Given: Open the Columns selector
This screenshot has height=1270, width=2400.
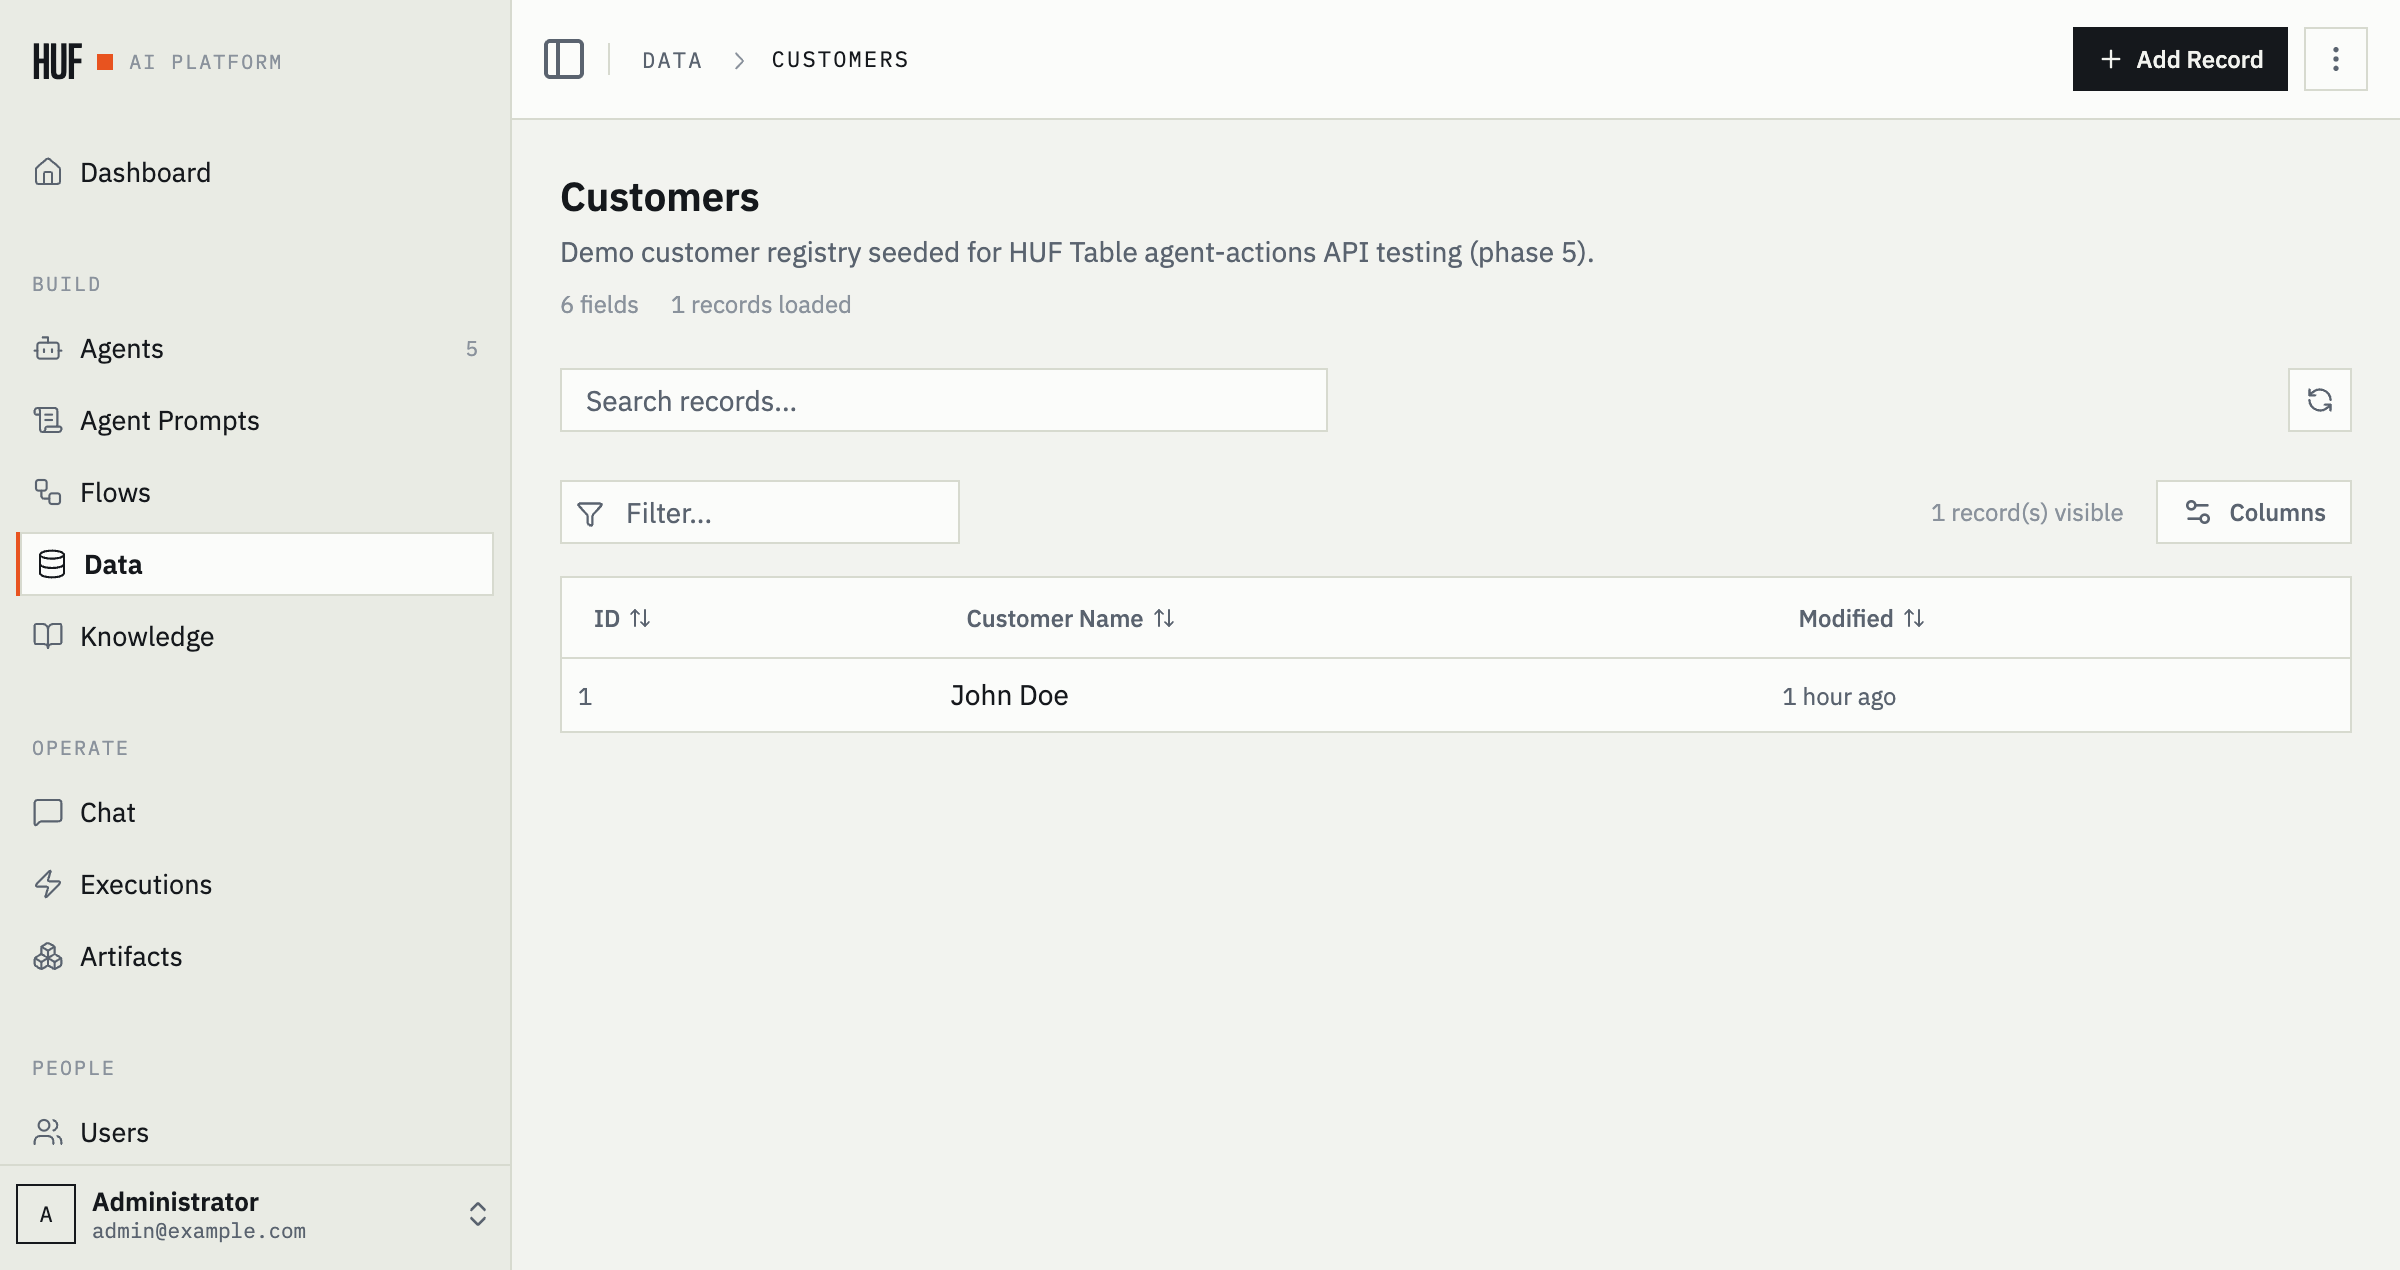Looking at the screenshot, I should click(x=2254, y=512).
